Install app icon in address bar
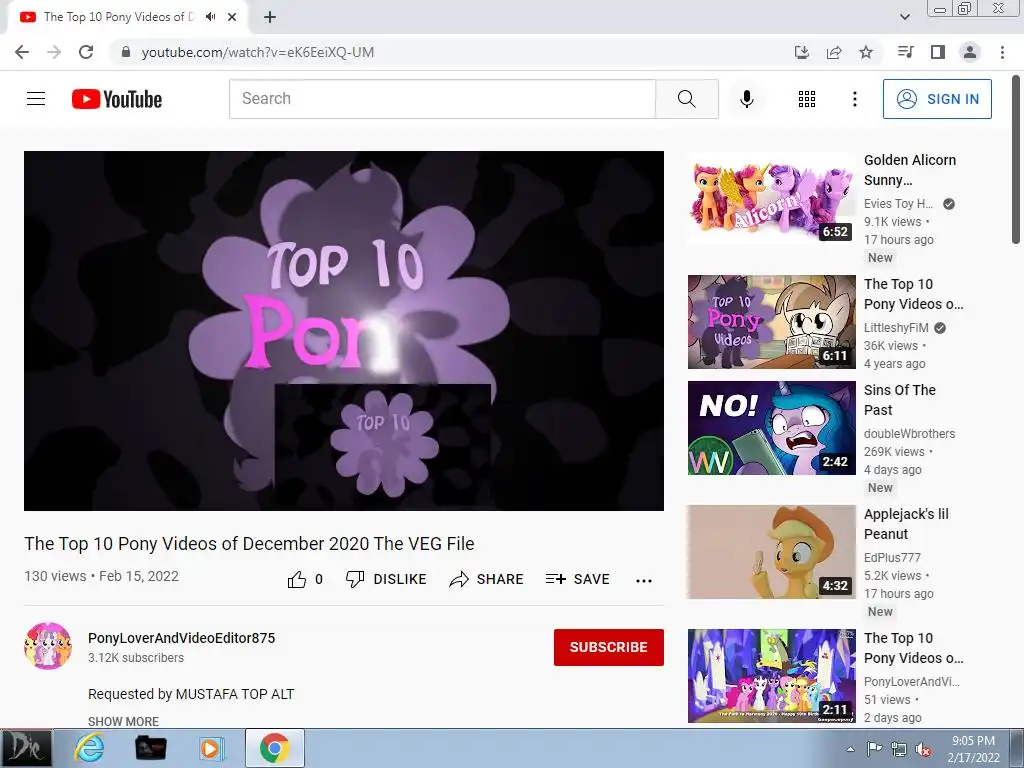The height and width of the screenshot is (768, 1024). coord(802,52)
